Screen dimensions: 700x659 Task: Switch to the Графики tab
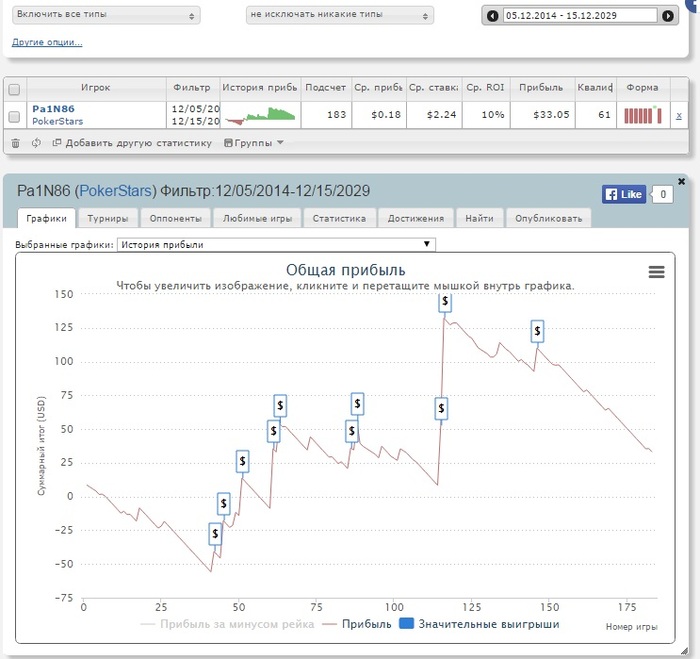pyautogui.click(x=46, y=218)
